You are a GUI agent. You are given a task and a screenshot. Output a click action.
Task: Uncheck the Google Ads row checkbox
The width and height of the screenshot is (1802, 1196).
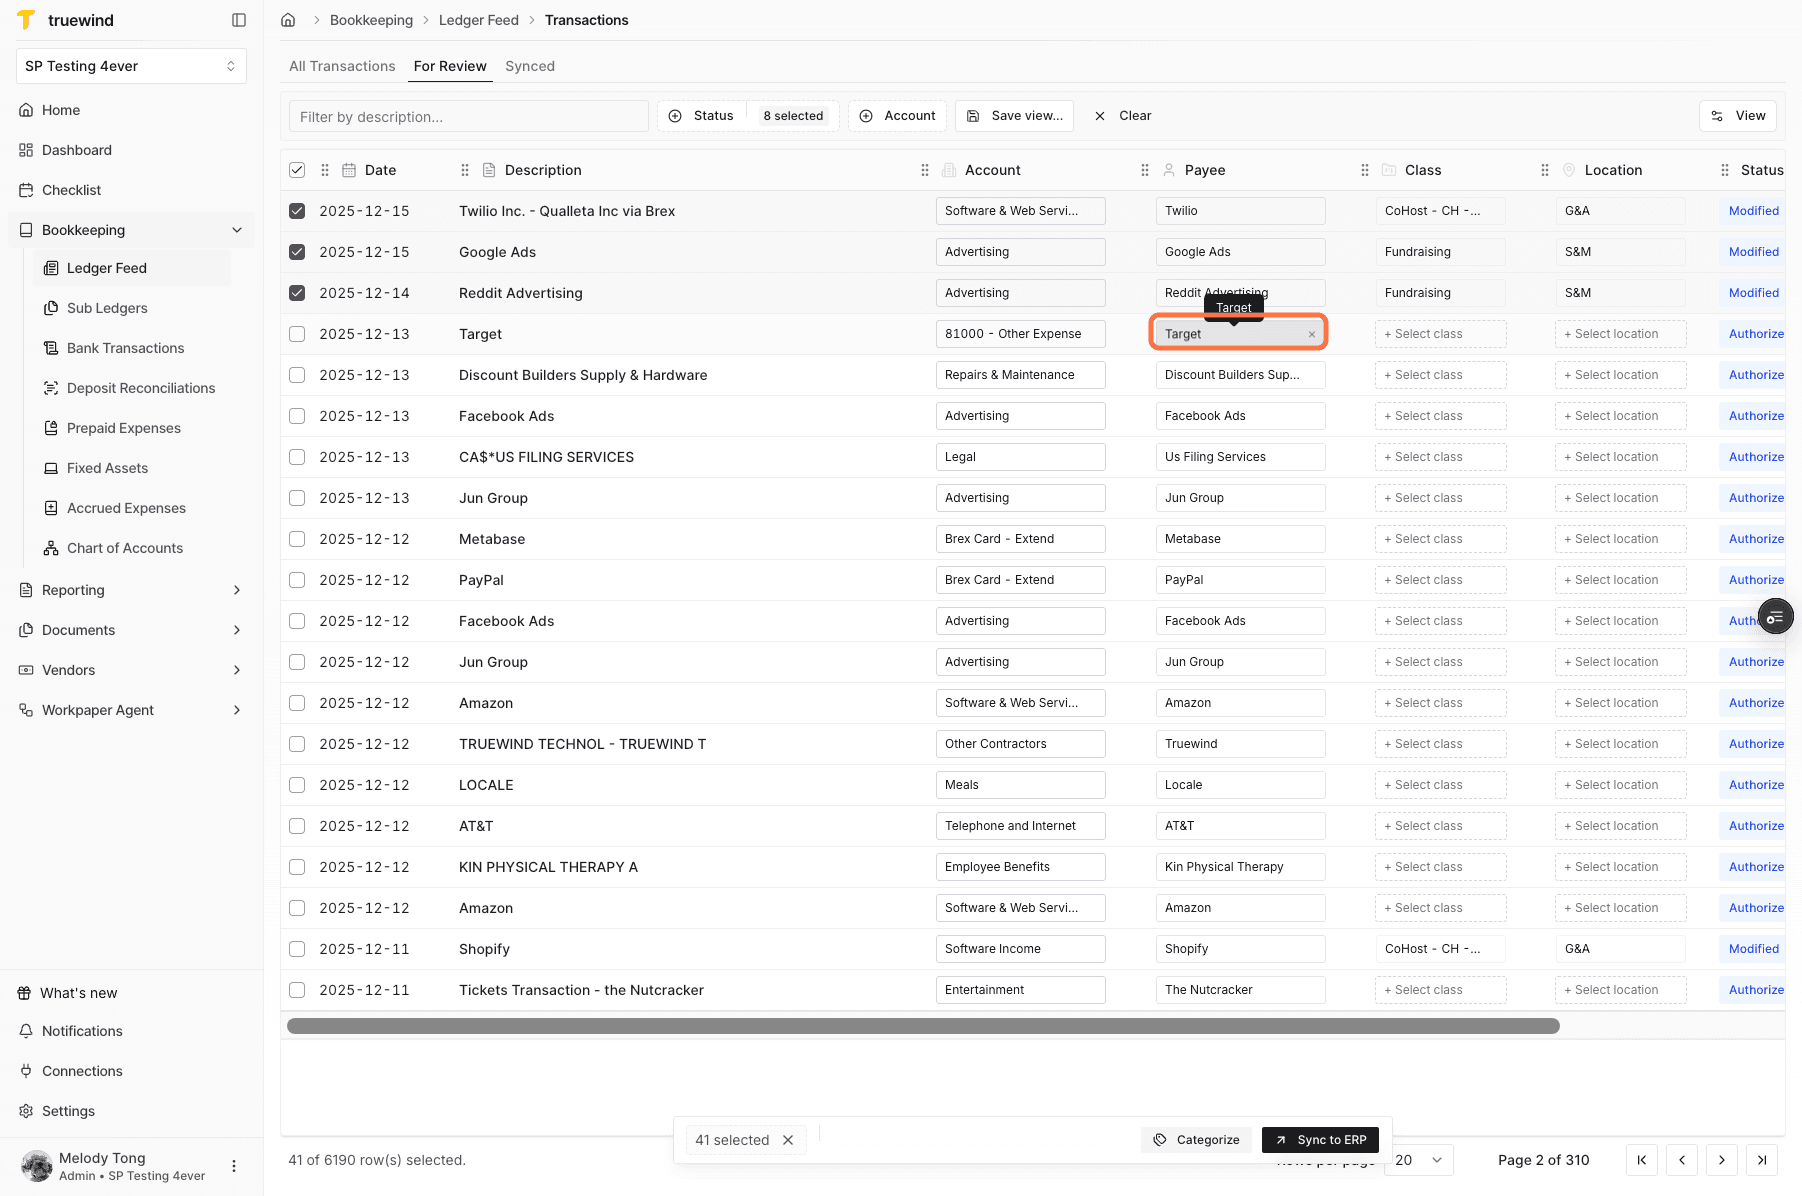tap(297, 252)
